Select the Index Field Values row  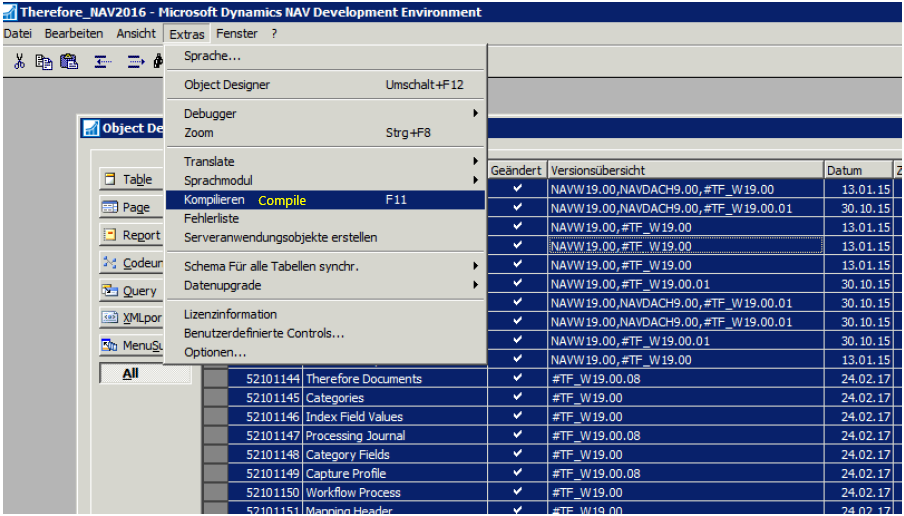tap(354, 417)
